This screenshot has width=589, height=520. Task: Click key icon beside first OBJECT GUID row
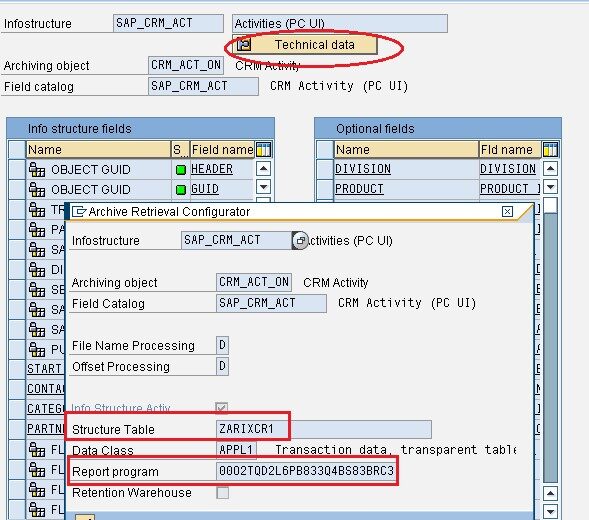click(x=37, y=169)
